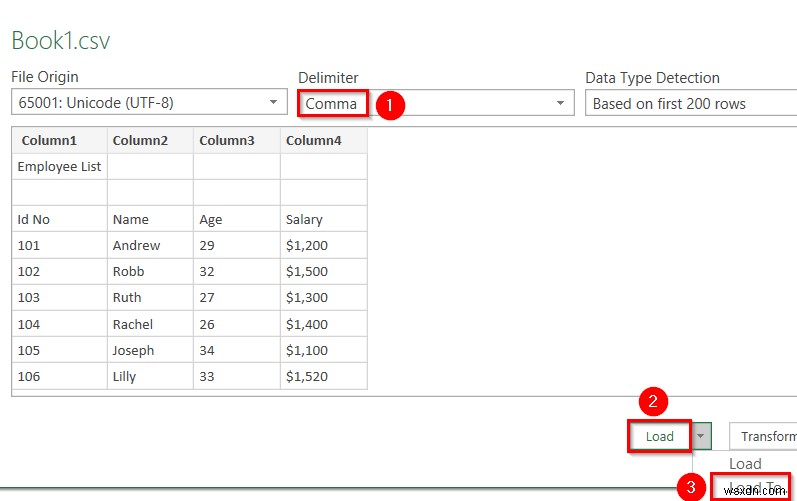This screenshot has height=501, width=797.
Task: Click the Transform button
Action: click(763, 436)
